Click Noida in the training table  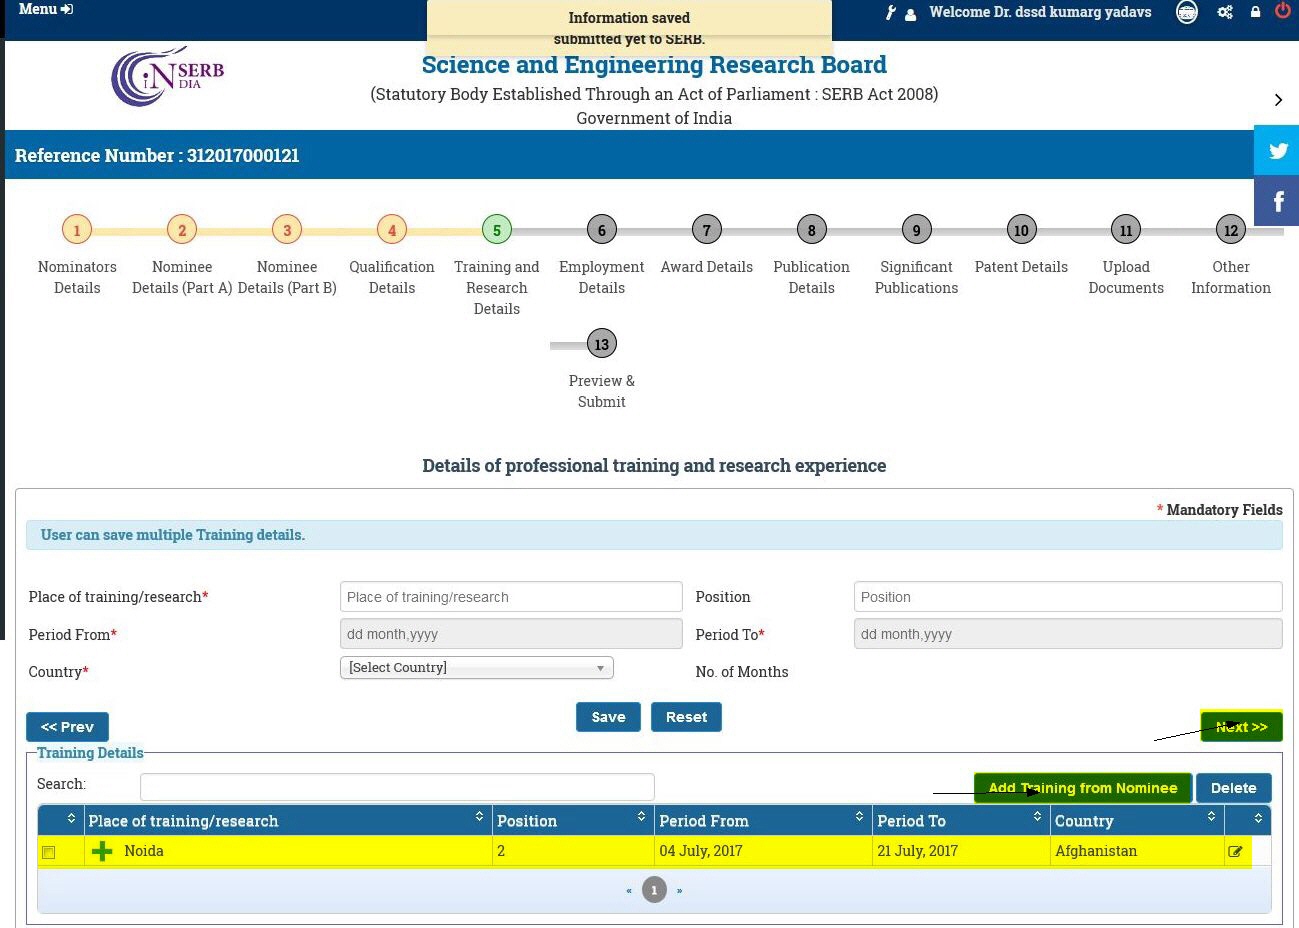click(x=144, y=851)
